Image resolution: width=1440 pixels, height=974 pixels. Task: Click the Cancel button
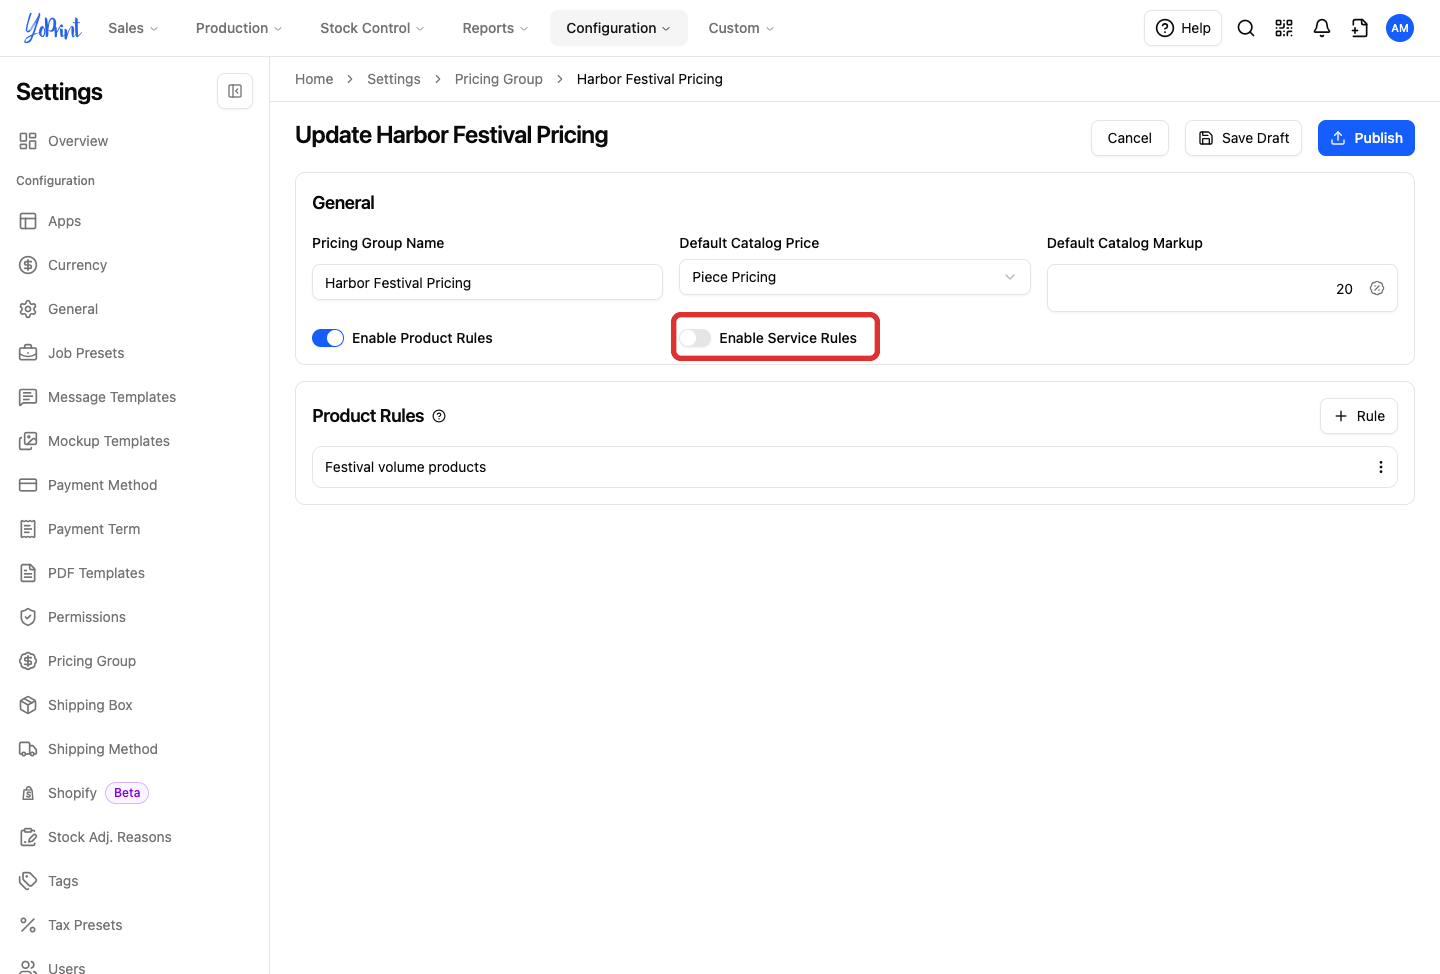pyautogui.click(x=1130, y=138)
